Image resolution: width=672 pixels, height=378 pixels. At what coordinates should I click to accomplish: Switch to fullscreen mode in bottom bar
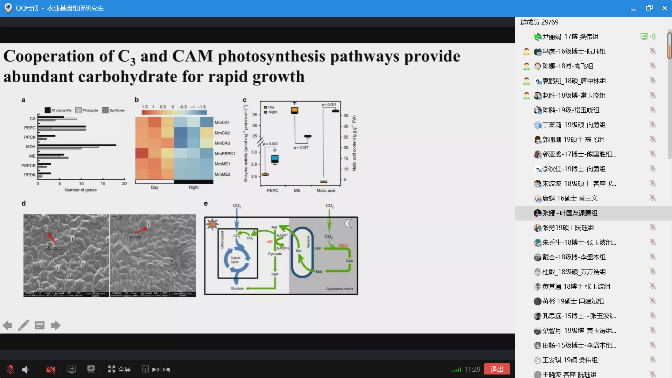pos(119,369)
